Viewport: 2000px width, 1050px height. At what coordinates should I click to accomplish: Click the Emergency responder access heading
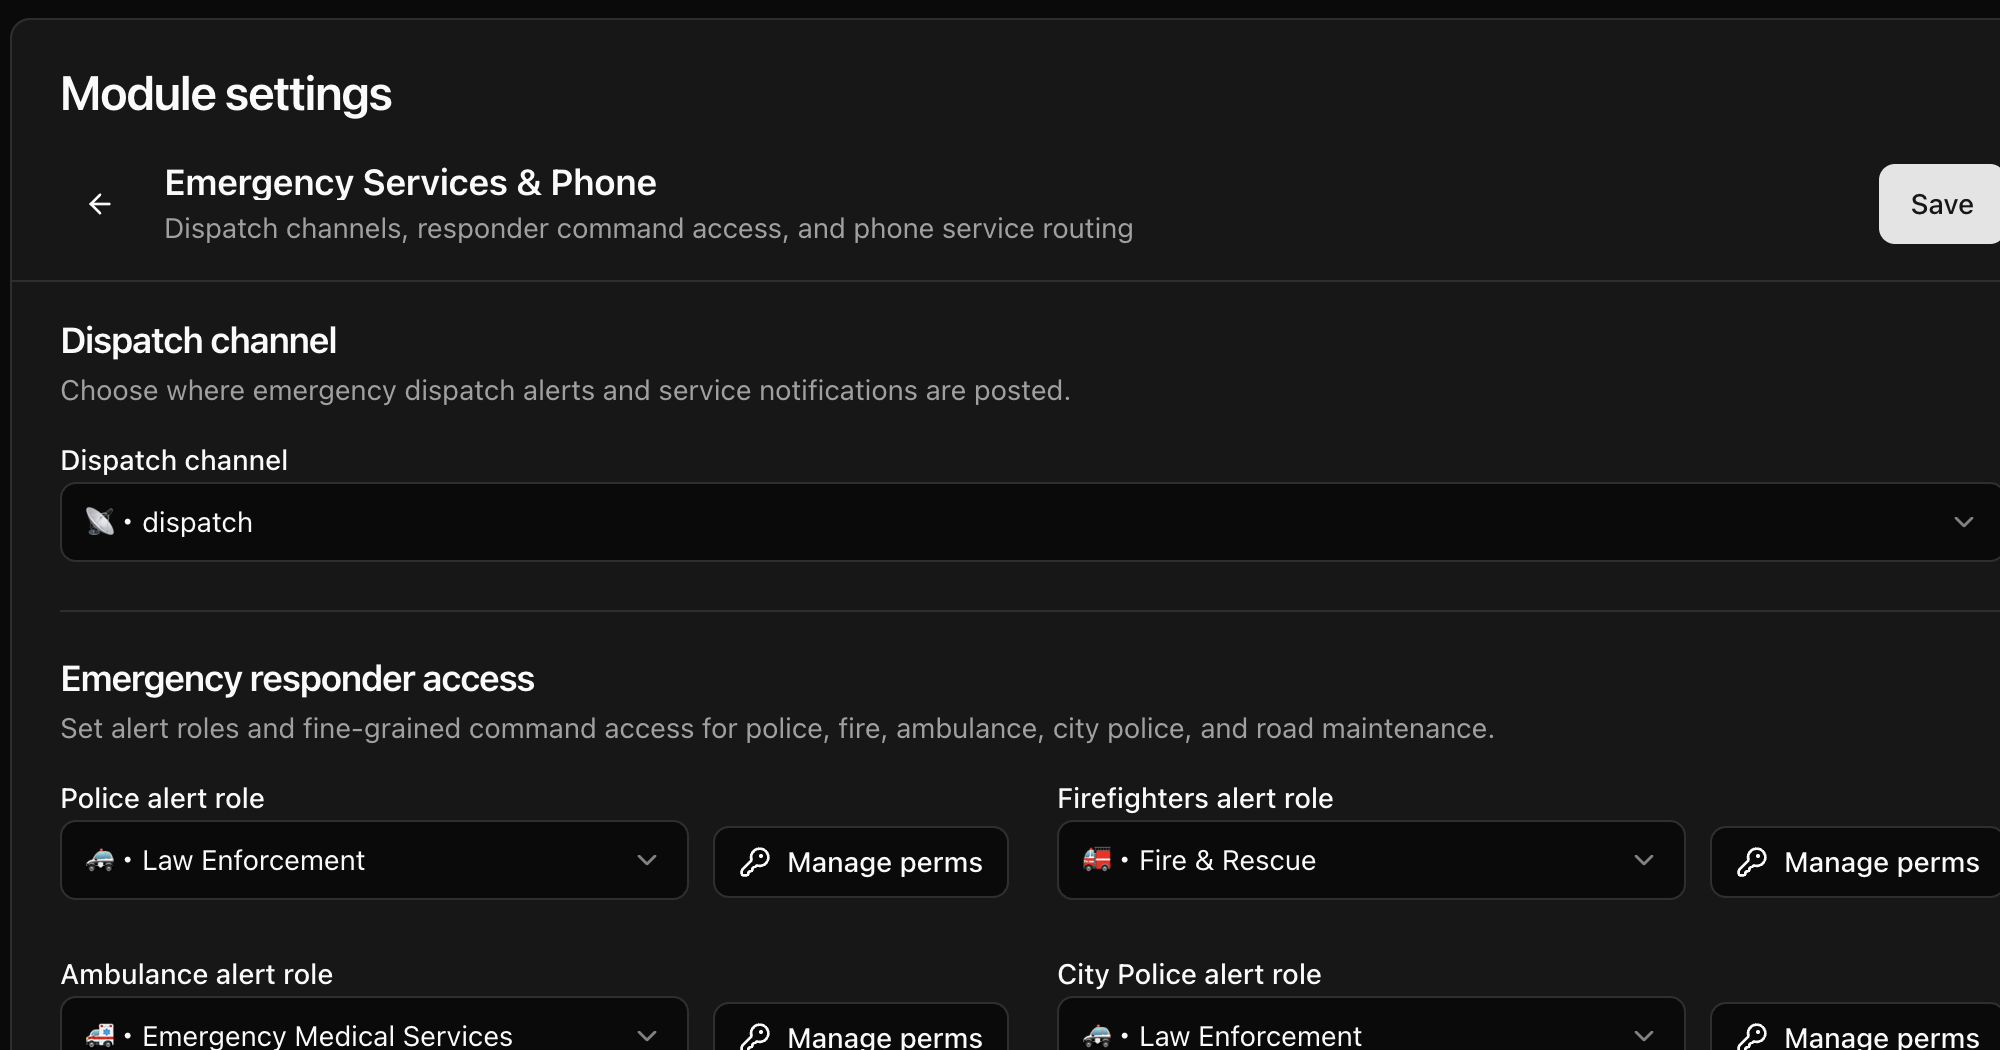click(x=297, y=679)
